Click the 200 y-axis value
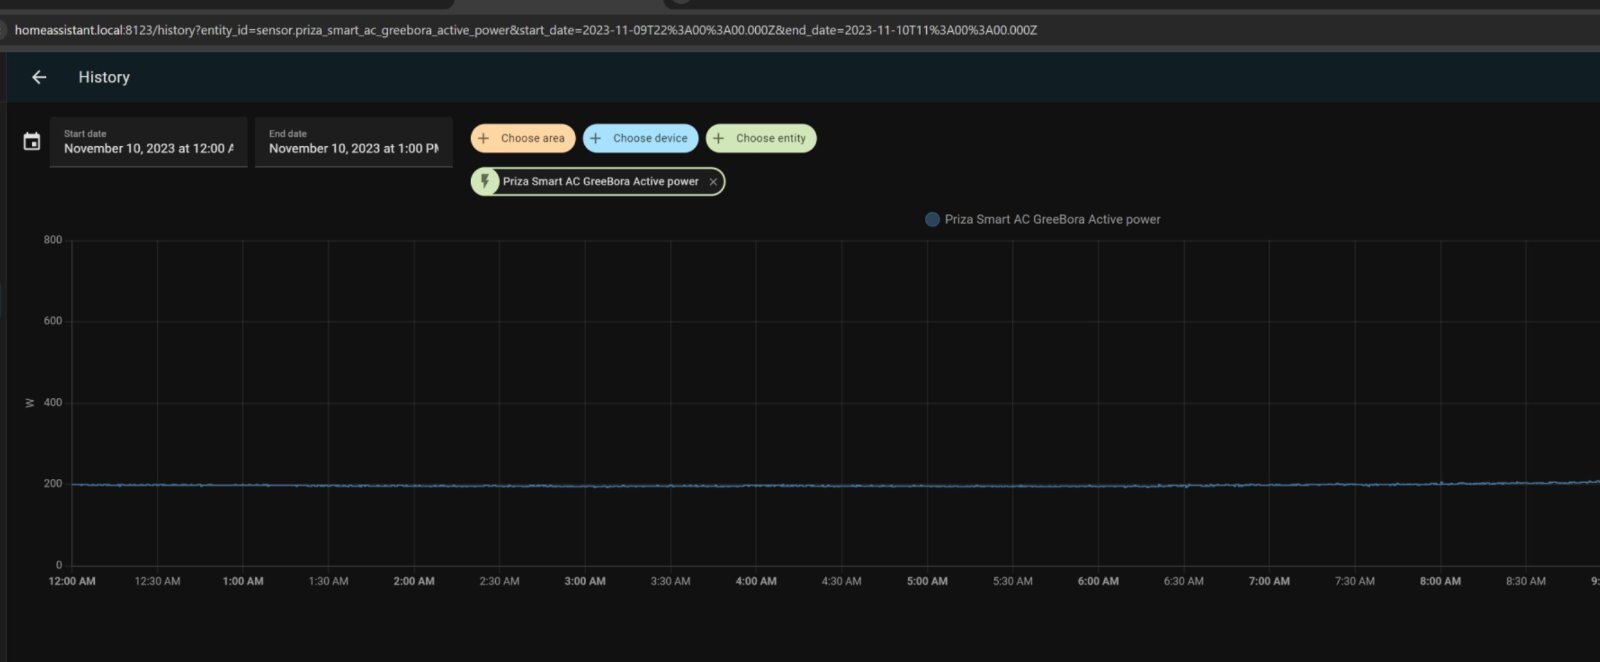 click(53, 483)
